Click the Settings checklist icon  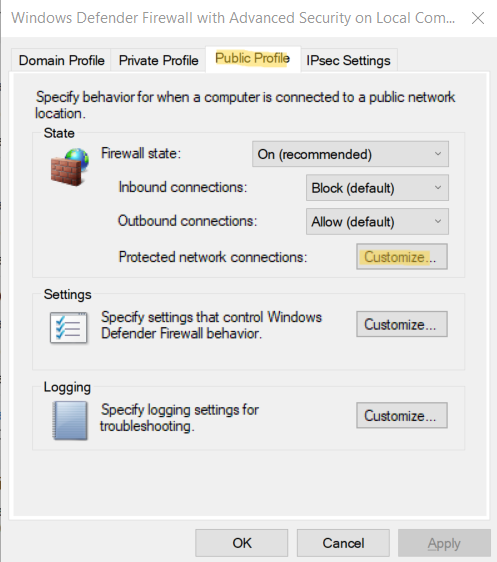click(69, 328)
